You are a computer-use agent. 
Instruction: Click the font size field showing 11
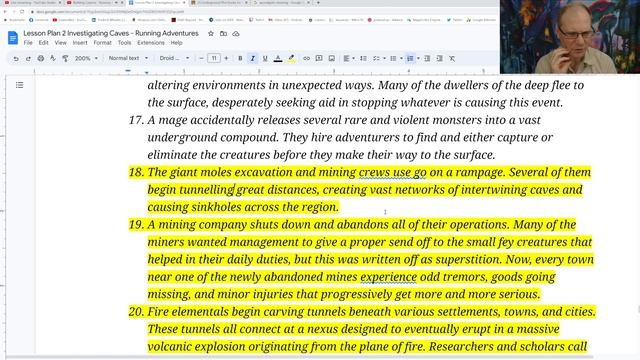point(214,58)
